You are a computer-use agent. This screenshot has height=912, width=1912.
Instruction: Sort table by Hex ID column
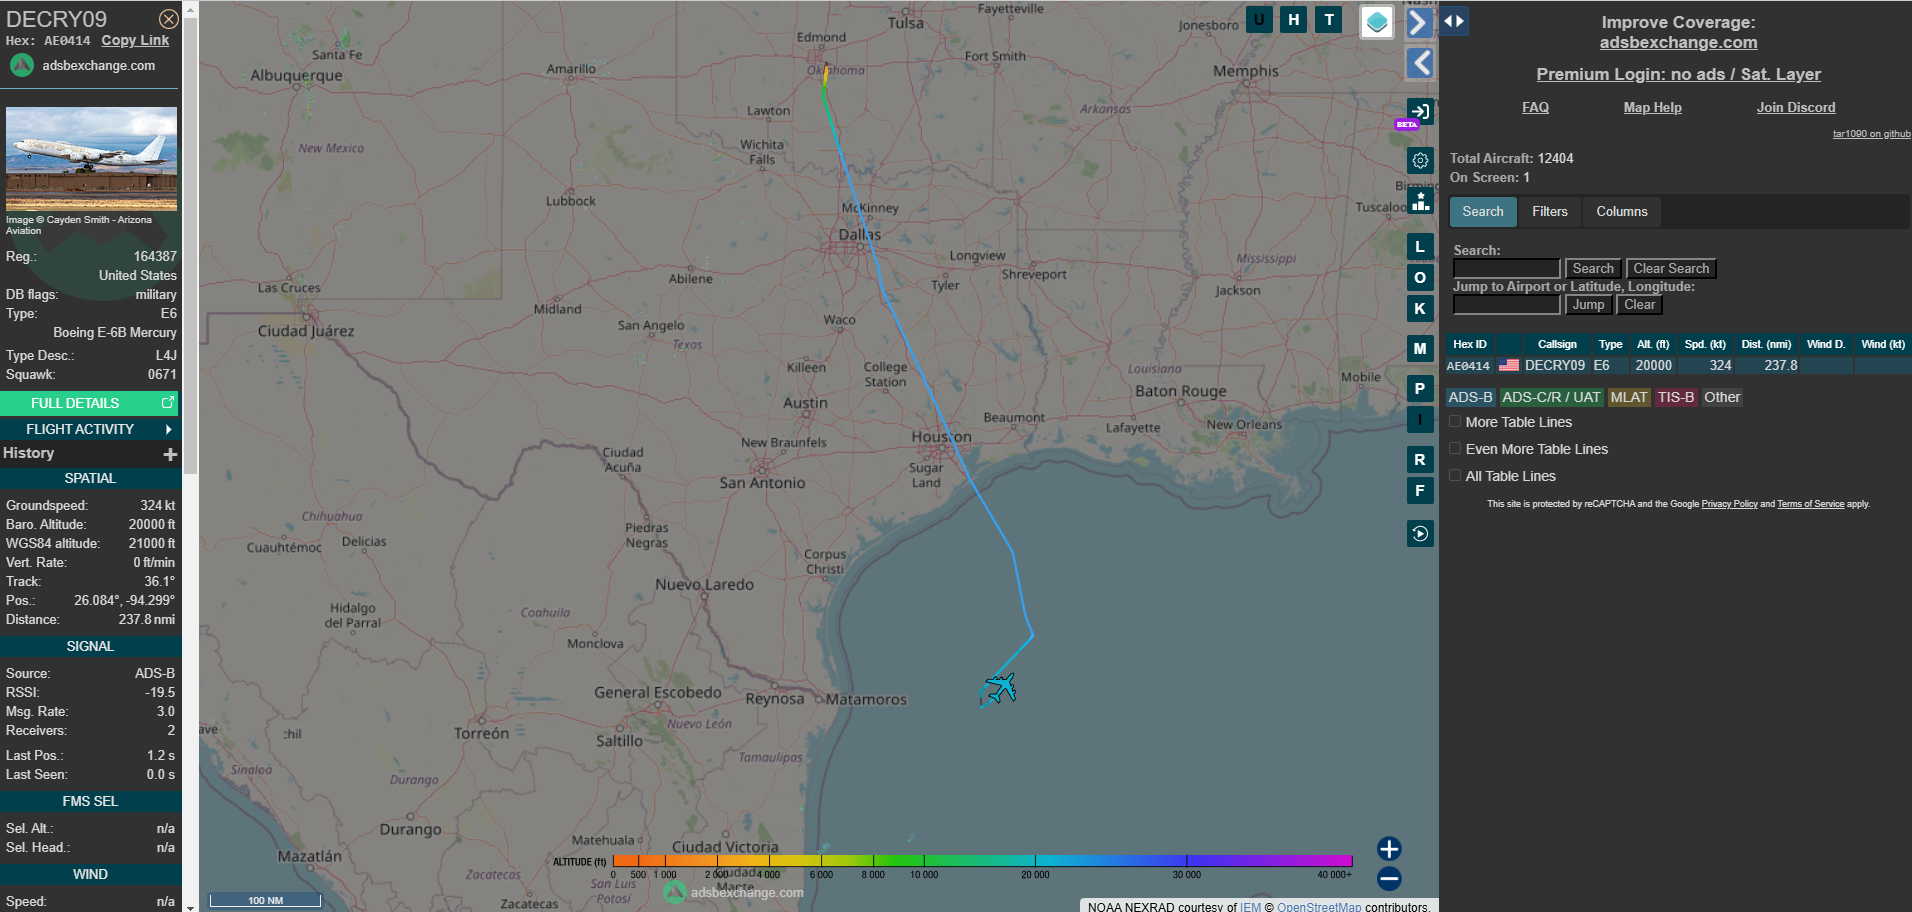1469,344
